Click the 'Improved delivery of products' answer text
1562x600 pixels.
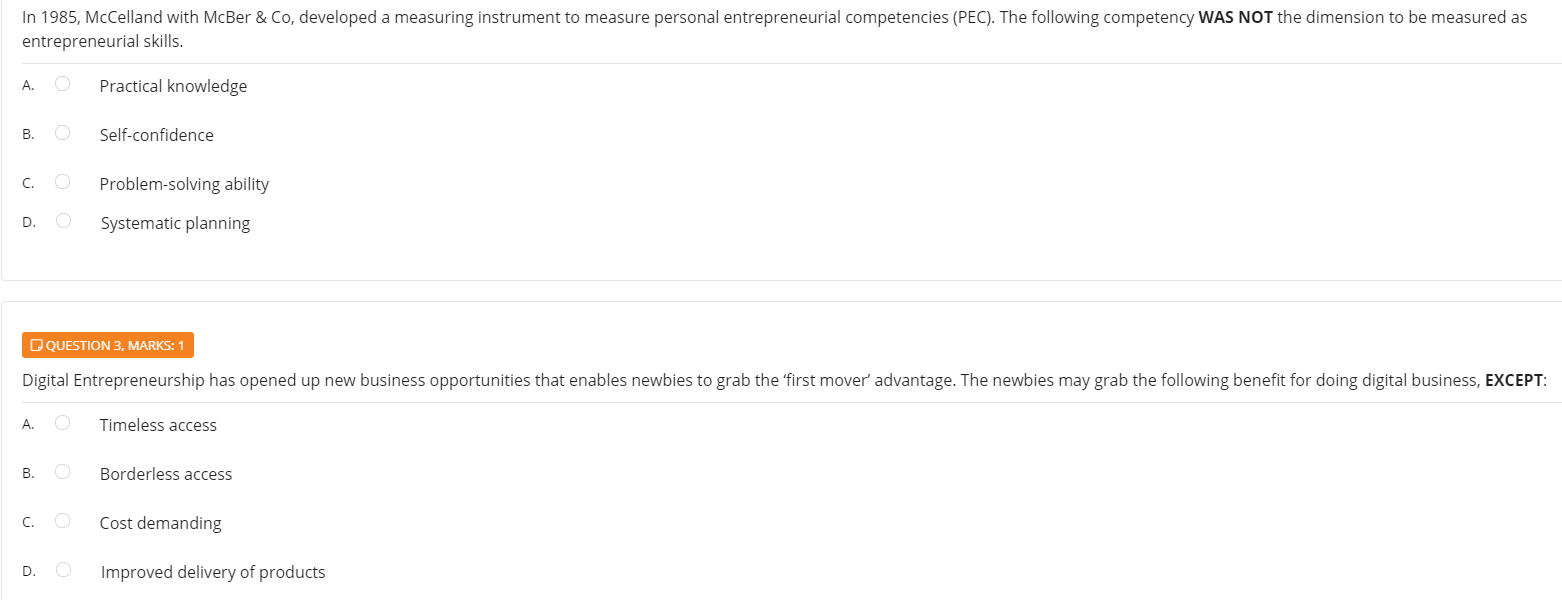(x=213, y=572)
